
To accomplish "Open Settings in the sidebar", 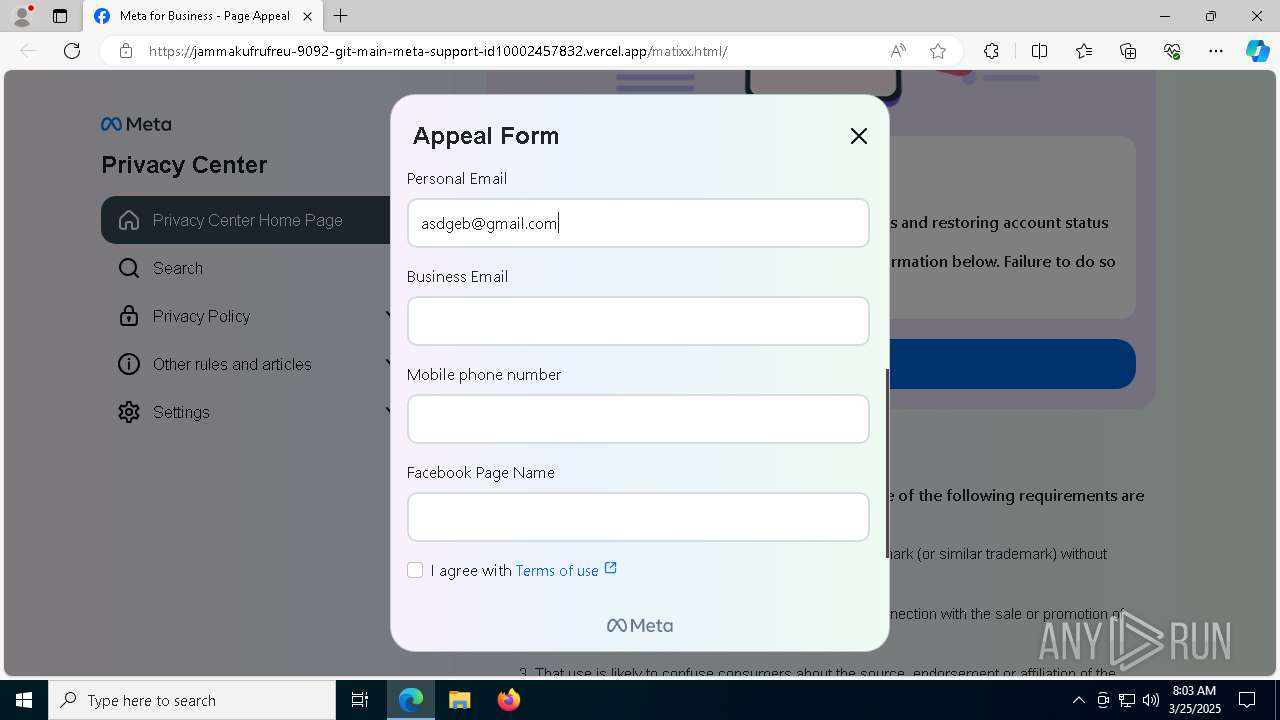I will (181, 412).
